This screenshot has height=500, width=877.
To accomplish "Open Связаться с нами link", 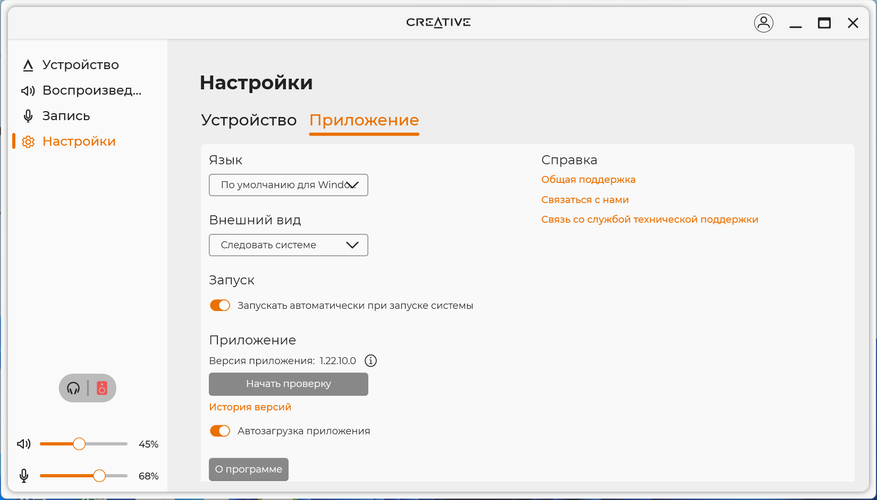I will [x=585, y=200].
